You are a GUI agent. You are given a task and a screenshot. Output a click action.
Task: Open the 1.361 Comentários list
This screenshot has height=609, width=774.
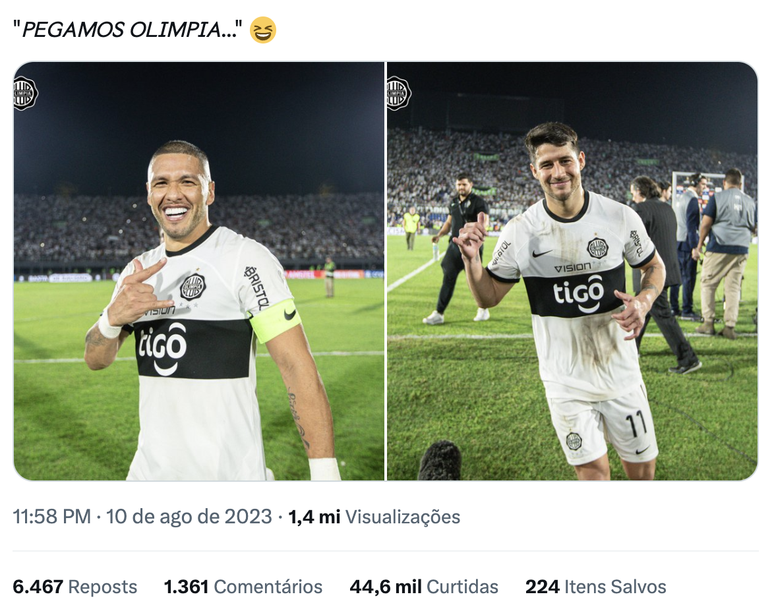click(243, 587)
